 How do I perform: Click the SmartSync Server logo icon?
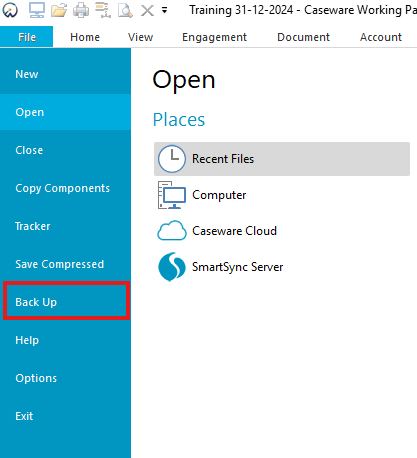tap(172, 267)
